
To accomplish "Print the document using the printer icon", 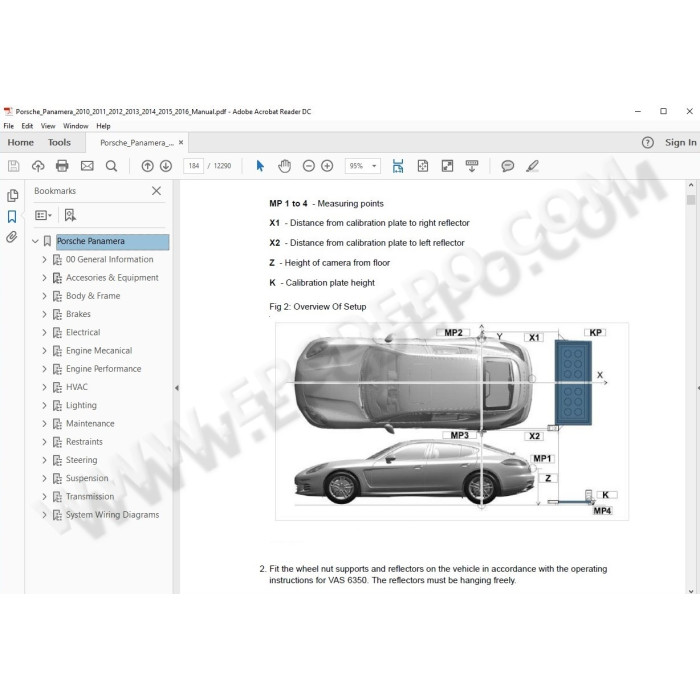I will [x=62, y=166].
